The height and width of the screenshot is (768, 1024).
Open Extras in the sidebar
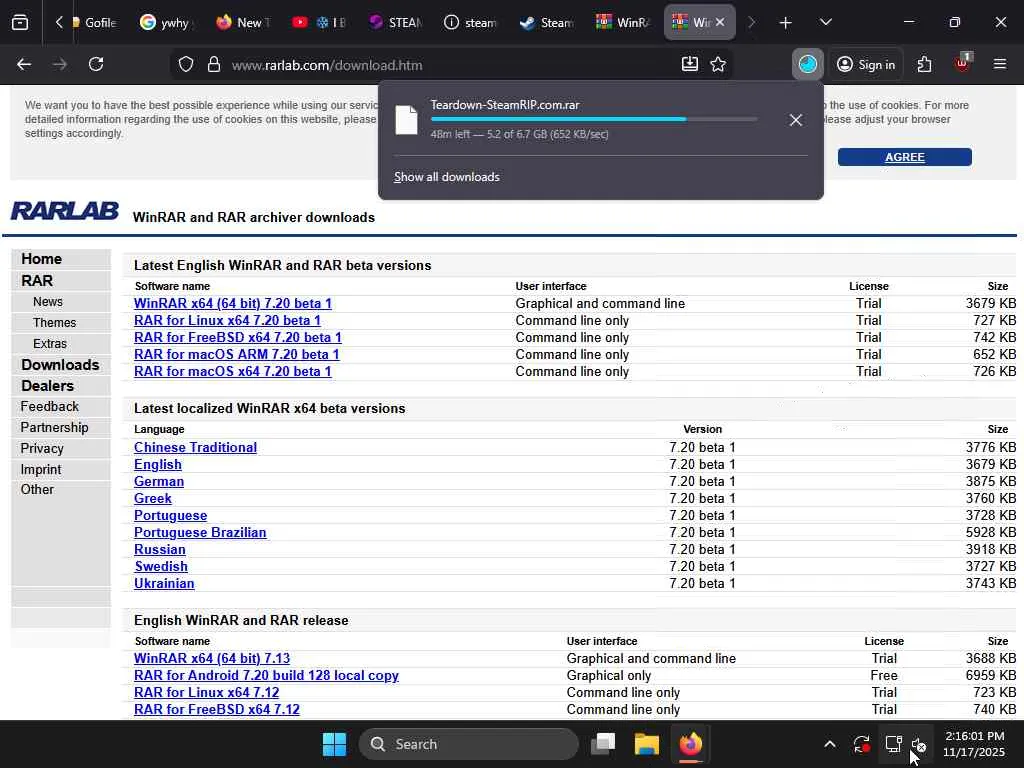click(50, 344)
